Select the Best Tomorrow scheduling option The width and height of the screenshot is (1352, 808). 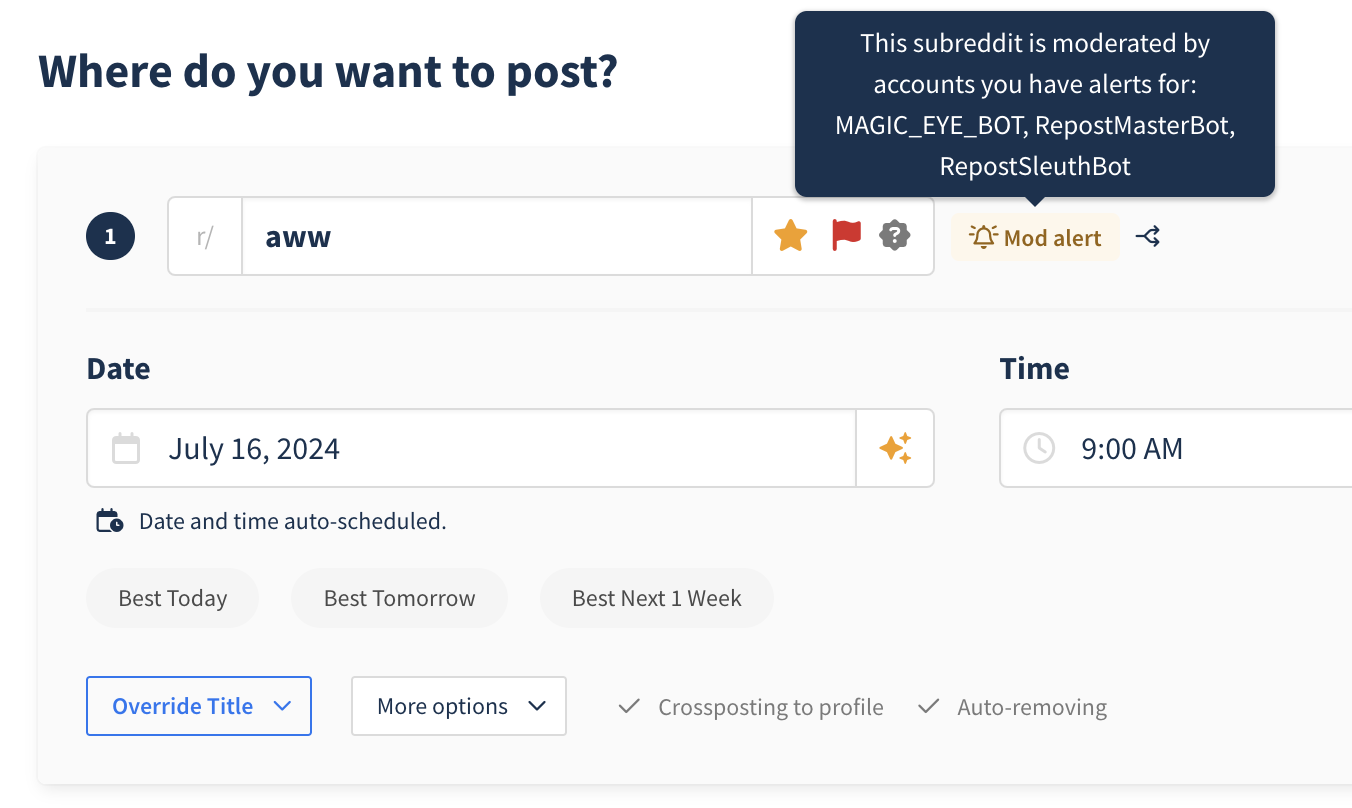(x=399, y=598)
